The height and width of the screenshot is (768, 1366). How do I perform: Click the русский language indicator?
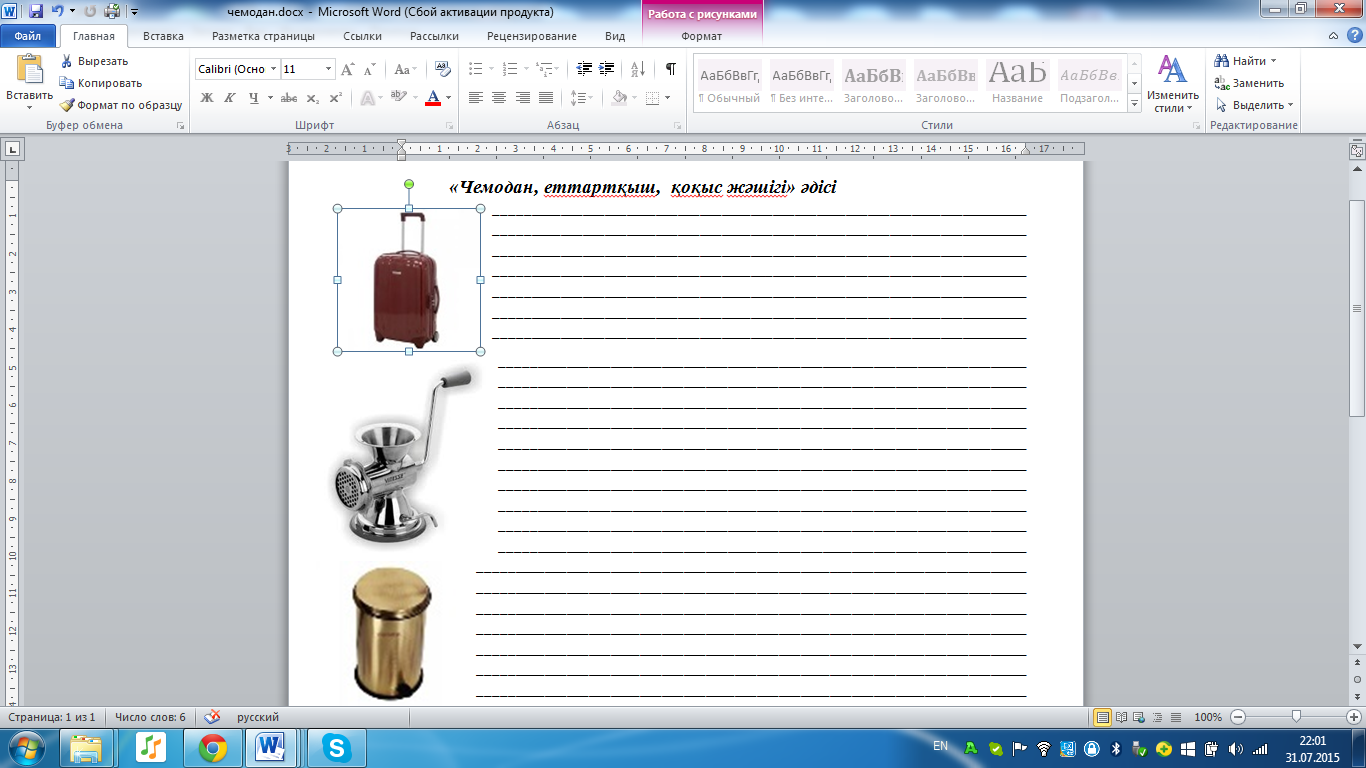(x=258, y=717)
